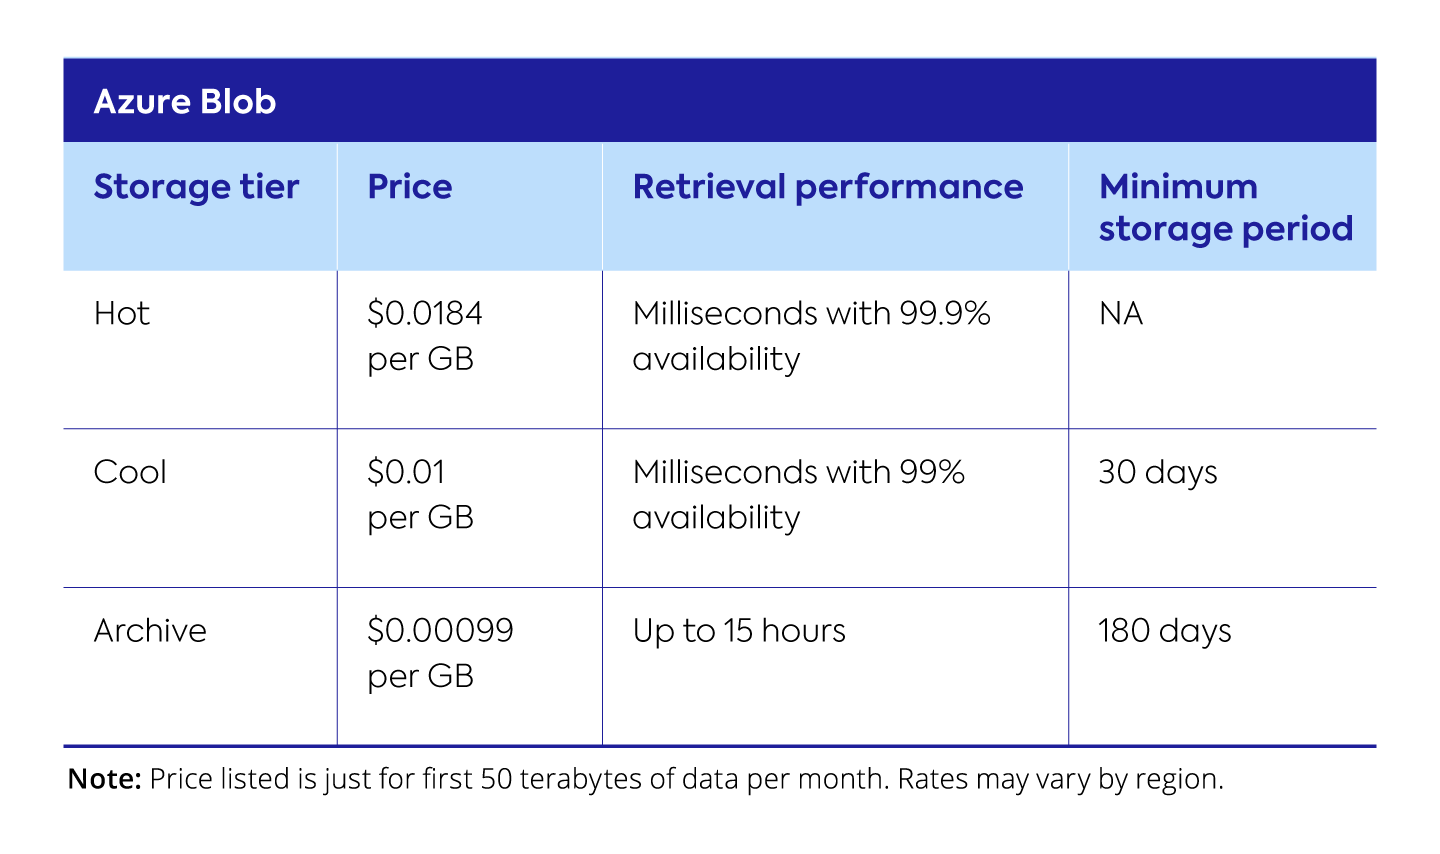The width and height of the screenshot is (1440, 854).
Task: Click the $0.01 per GB price cell
Action: pos(420,494)
